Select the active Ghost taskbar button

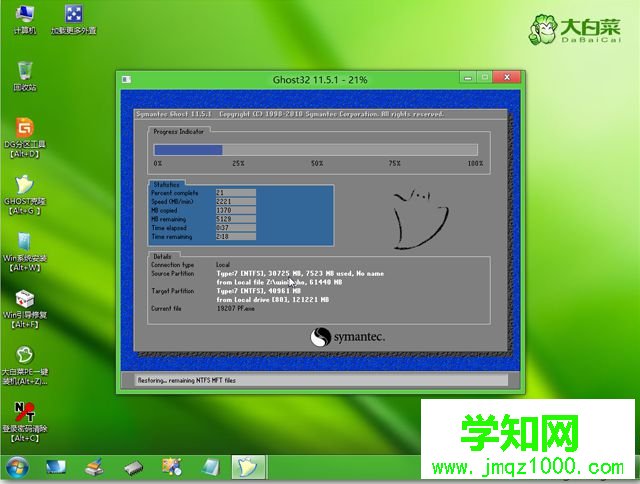coord(249,467)
